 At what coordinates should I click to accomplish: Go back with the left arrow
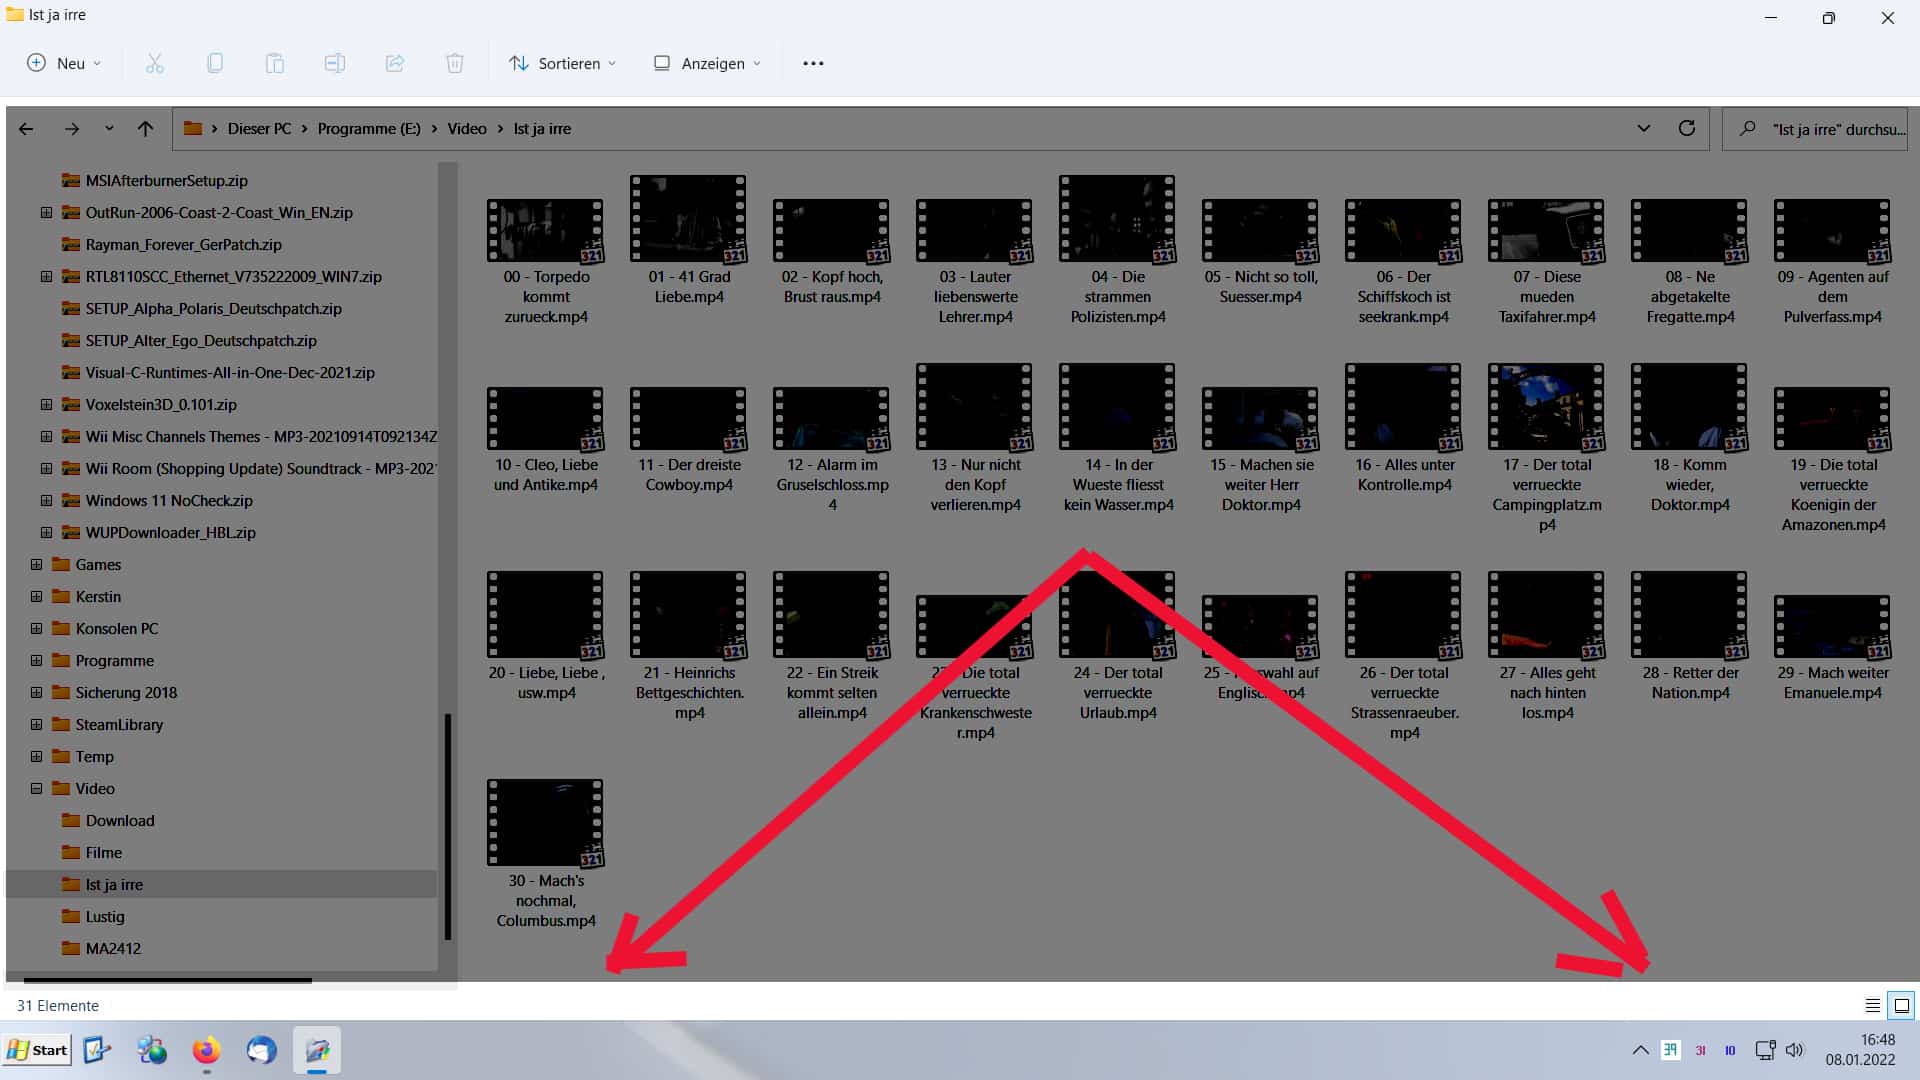27,129
